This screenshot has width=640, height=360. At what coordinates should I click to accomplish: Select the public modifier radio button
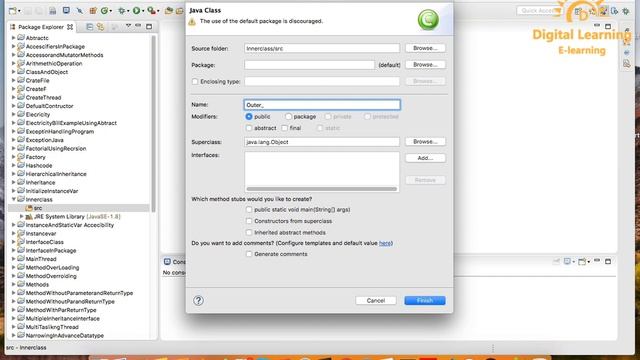pyautogui.click(x=249, y=117)
